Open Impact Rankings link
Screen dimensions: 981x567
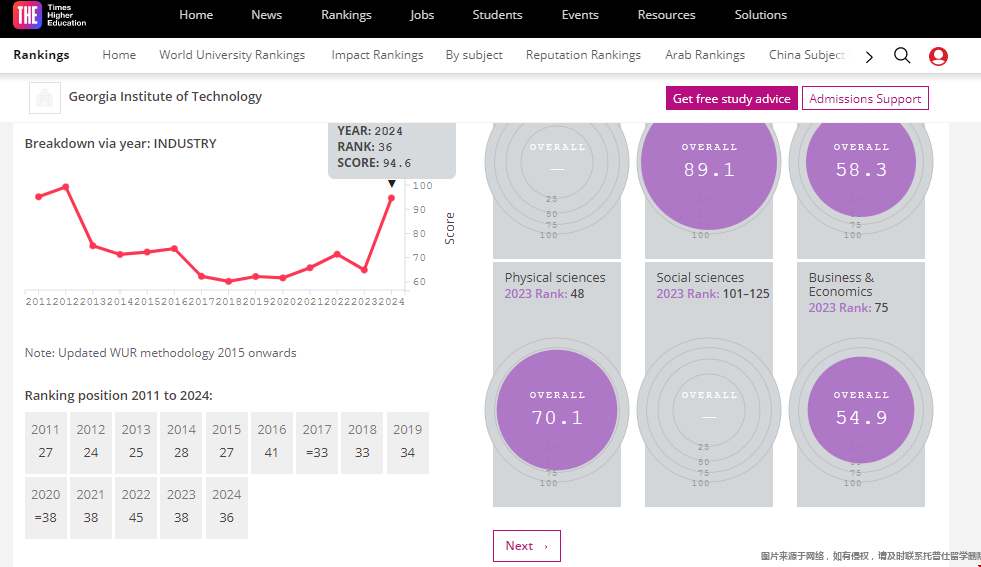point(377,55)
